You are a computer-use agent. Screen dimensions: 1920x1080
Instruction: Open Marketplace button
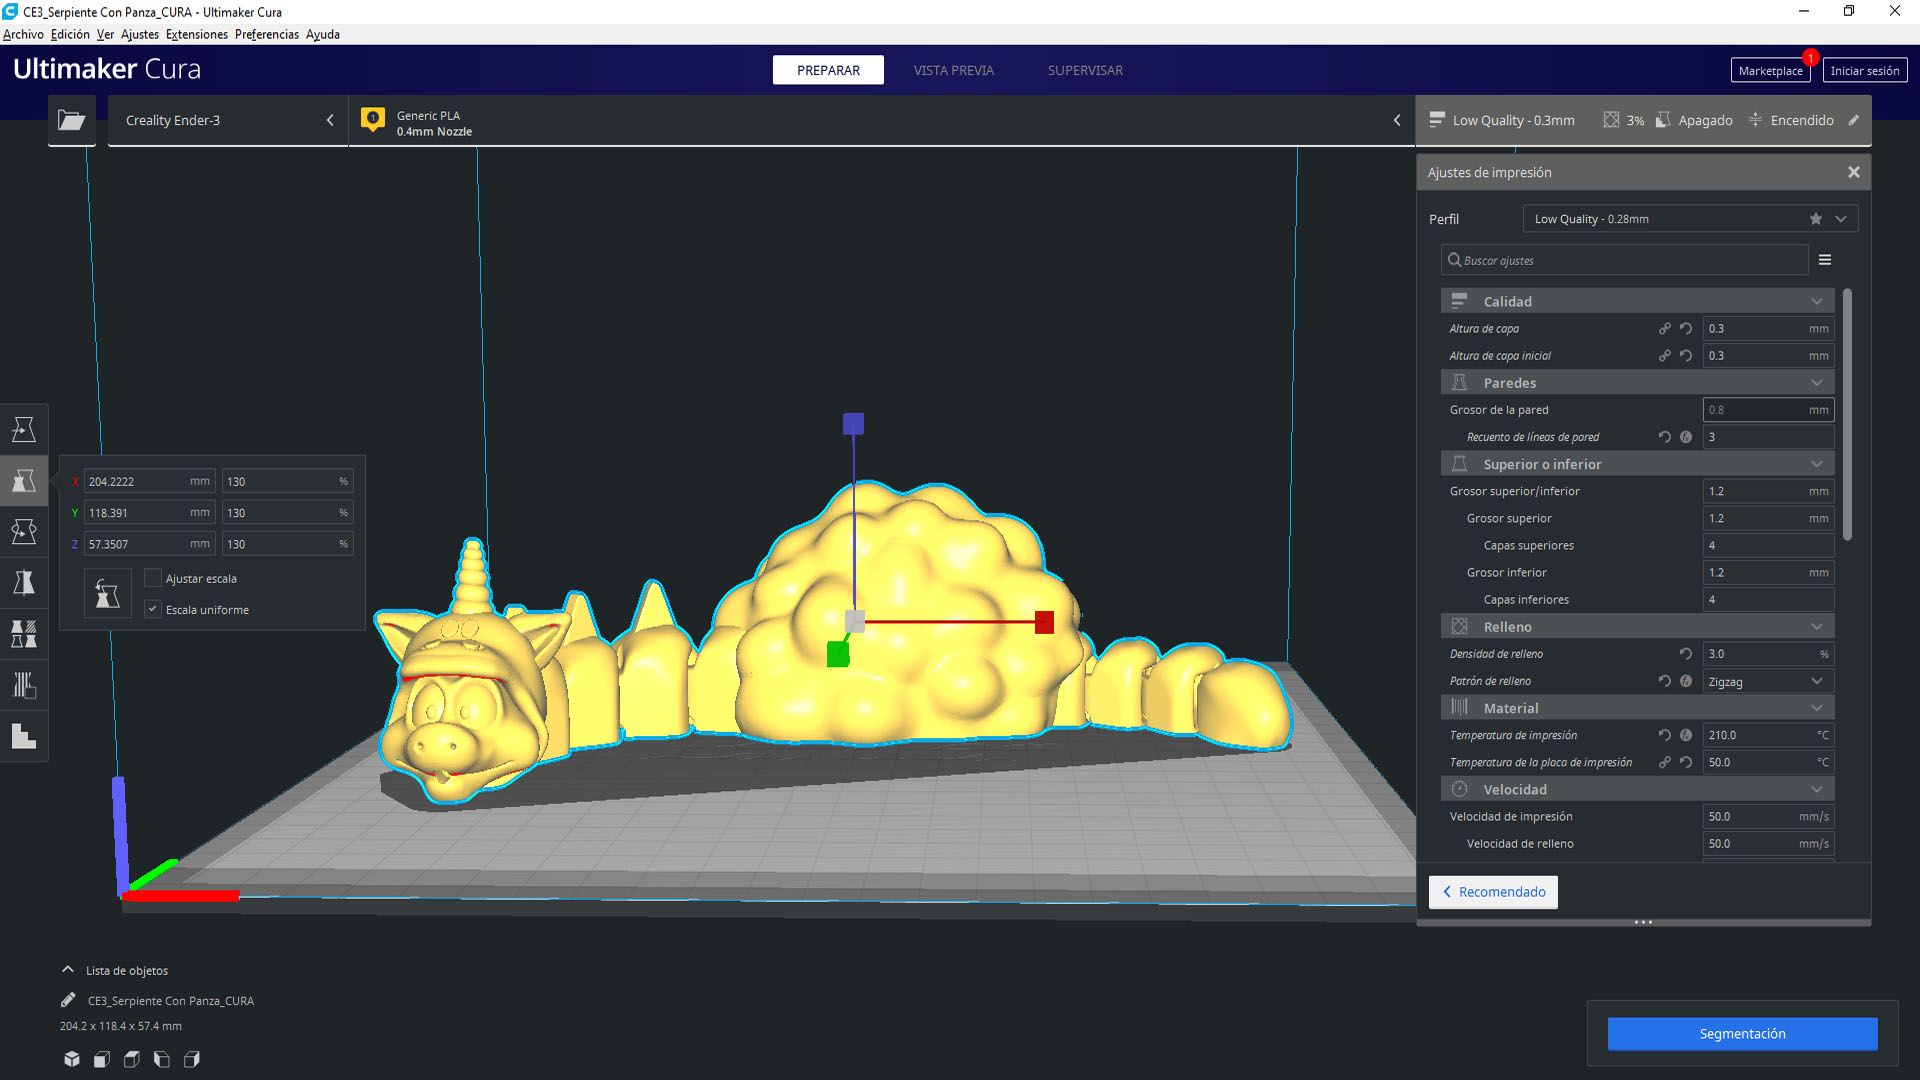[x=1770, y=71]
